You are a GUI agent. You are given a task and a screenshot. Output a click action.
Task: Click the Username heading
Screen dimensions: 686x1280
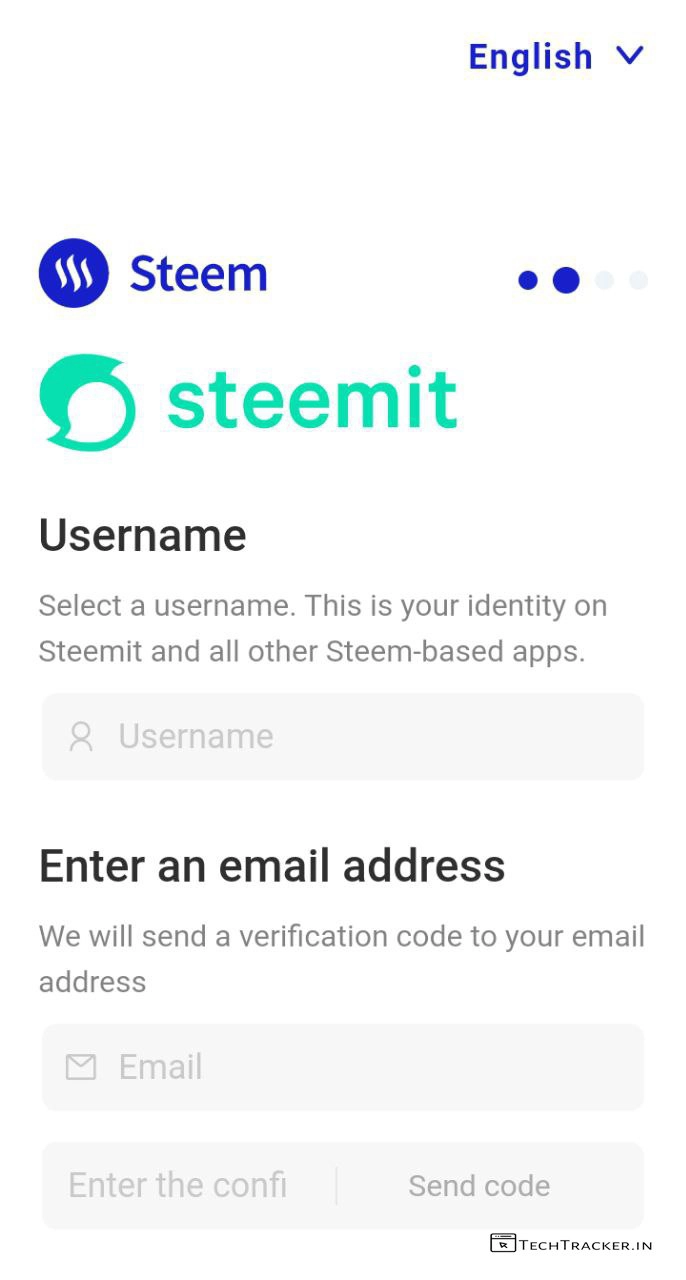[x=142, y=535]
